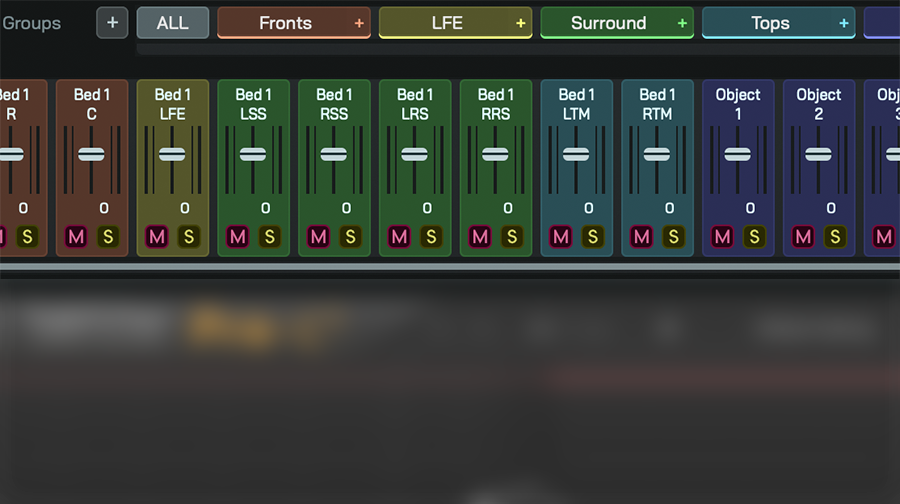Click the add new group plus button

coord(112,22)
